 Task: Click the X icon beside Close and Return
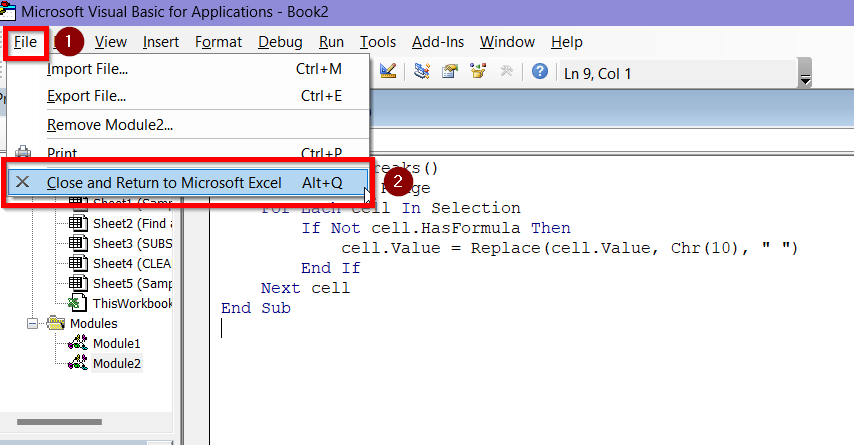[x=22, y=182]
